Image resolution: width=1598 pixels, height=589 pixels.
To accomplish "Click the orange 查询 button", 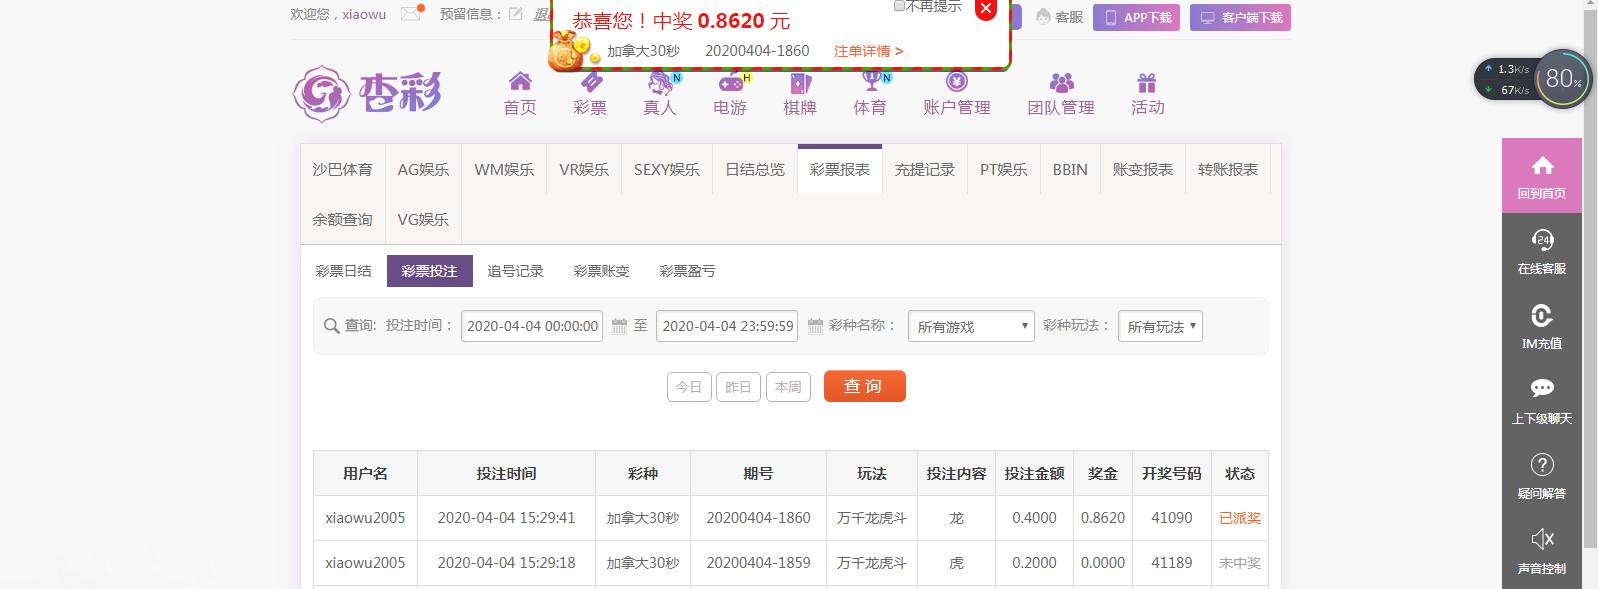I will 865,386.
